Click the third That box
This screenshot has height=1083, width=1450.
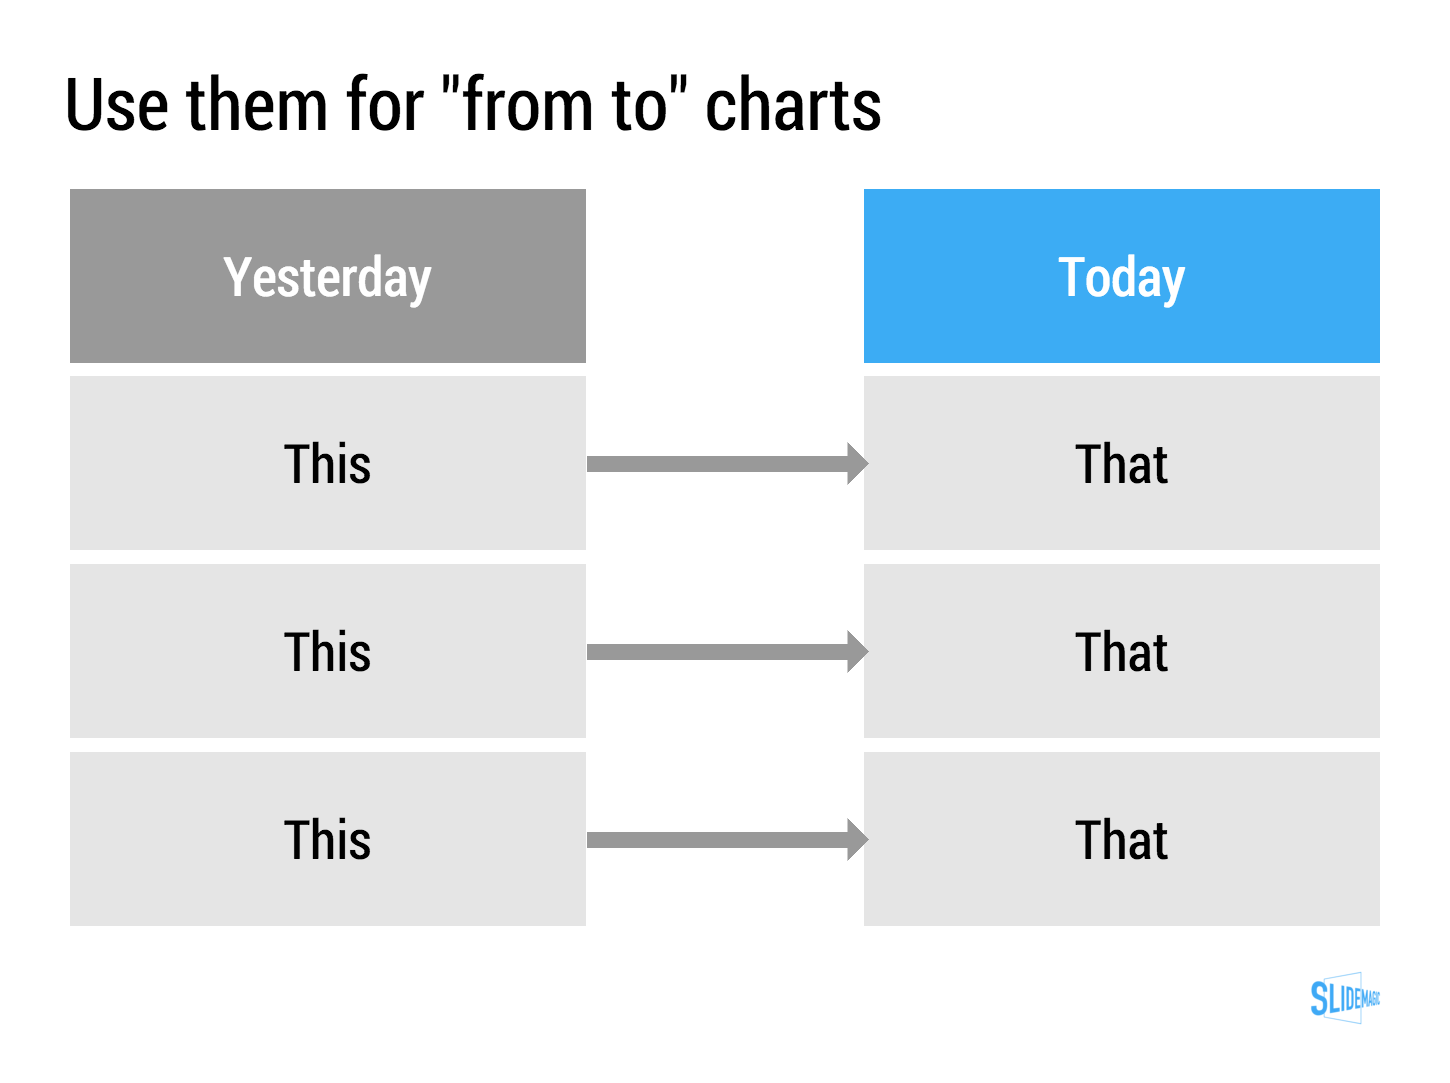point(1122,839)
